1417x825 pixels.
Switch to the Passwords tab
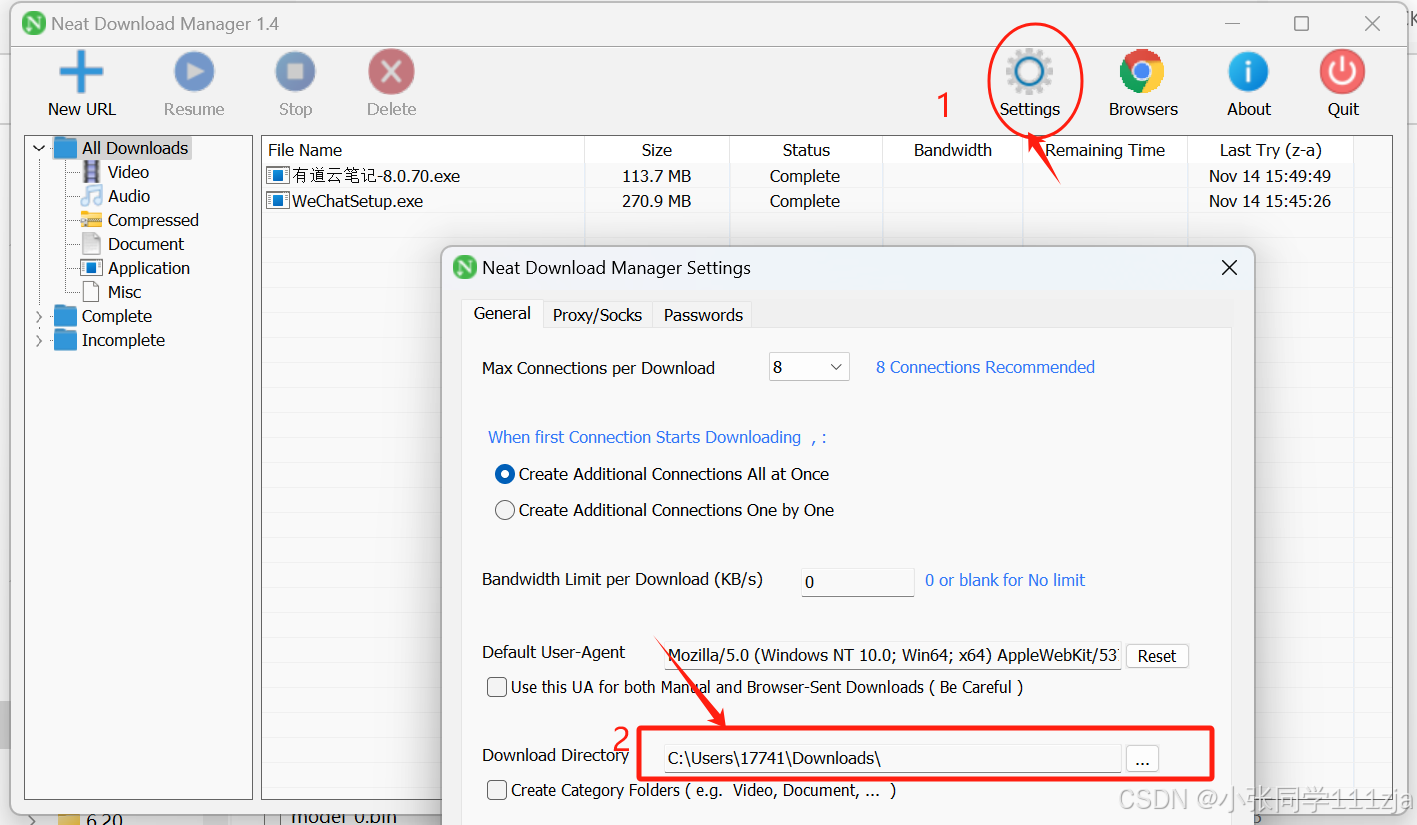pos(703,315)
